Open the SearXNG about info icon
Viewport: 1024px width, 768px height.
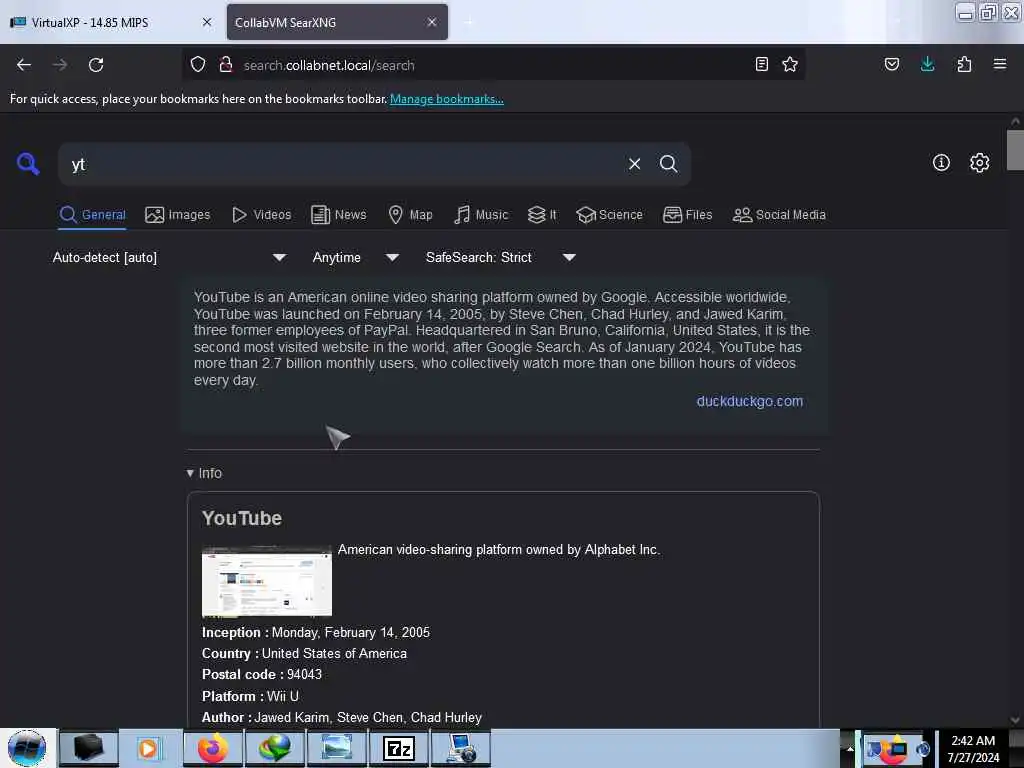coord(941,163)
